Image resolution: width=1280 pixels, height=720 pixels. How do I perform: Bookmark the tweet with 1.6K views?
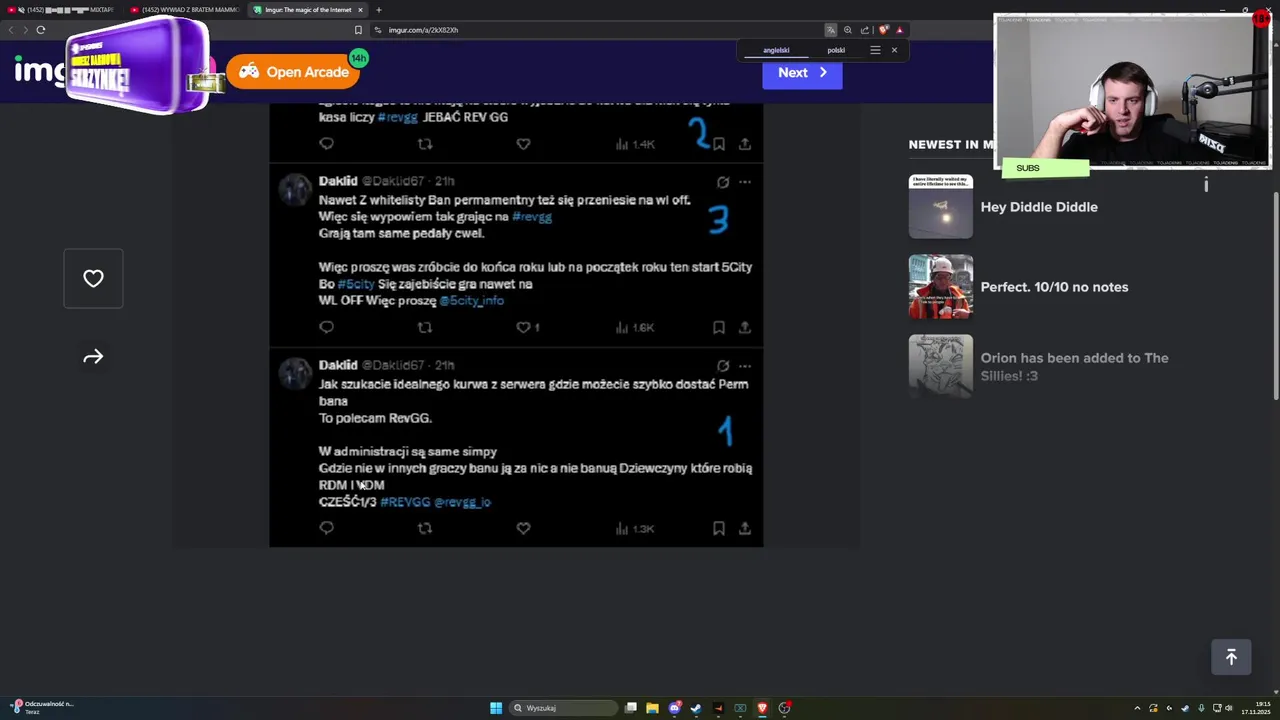click(x=718, y=327)
